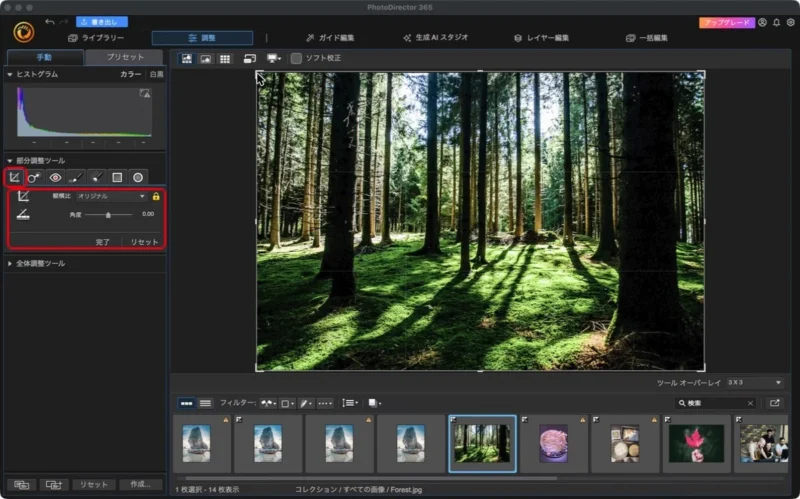This screenshot has width=800, height=499.
Task: Click the undo arrow icon
Action: (49, 22)
